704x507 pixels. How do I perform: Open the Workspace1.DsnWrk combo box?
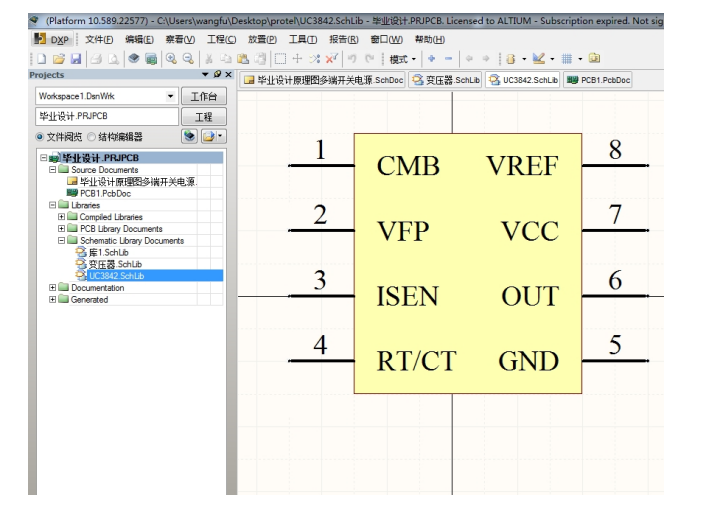coord(106,96)
